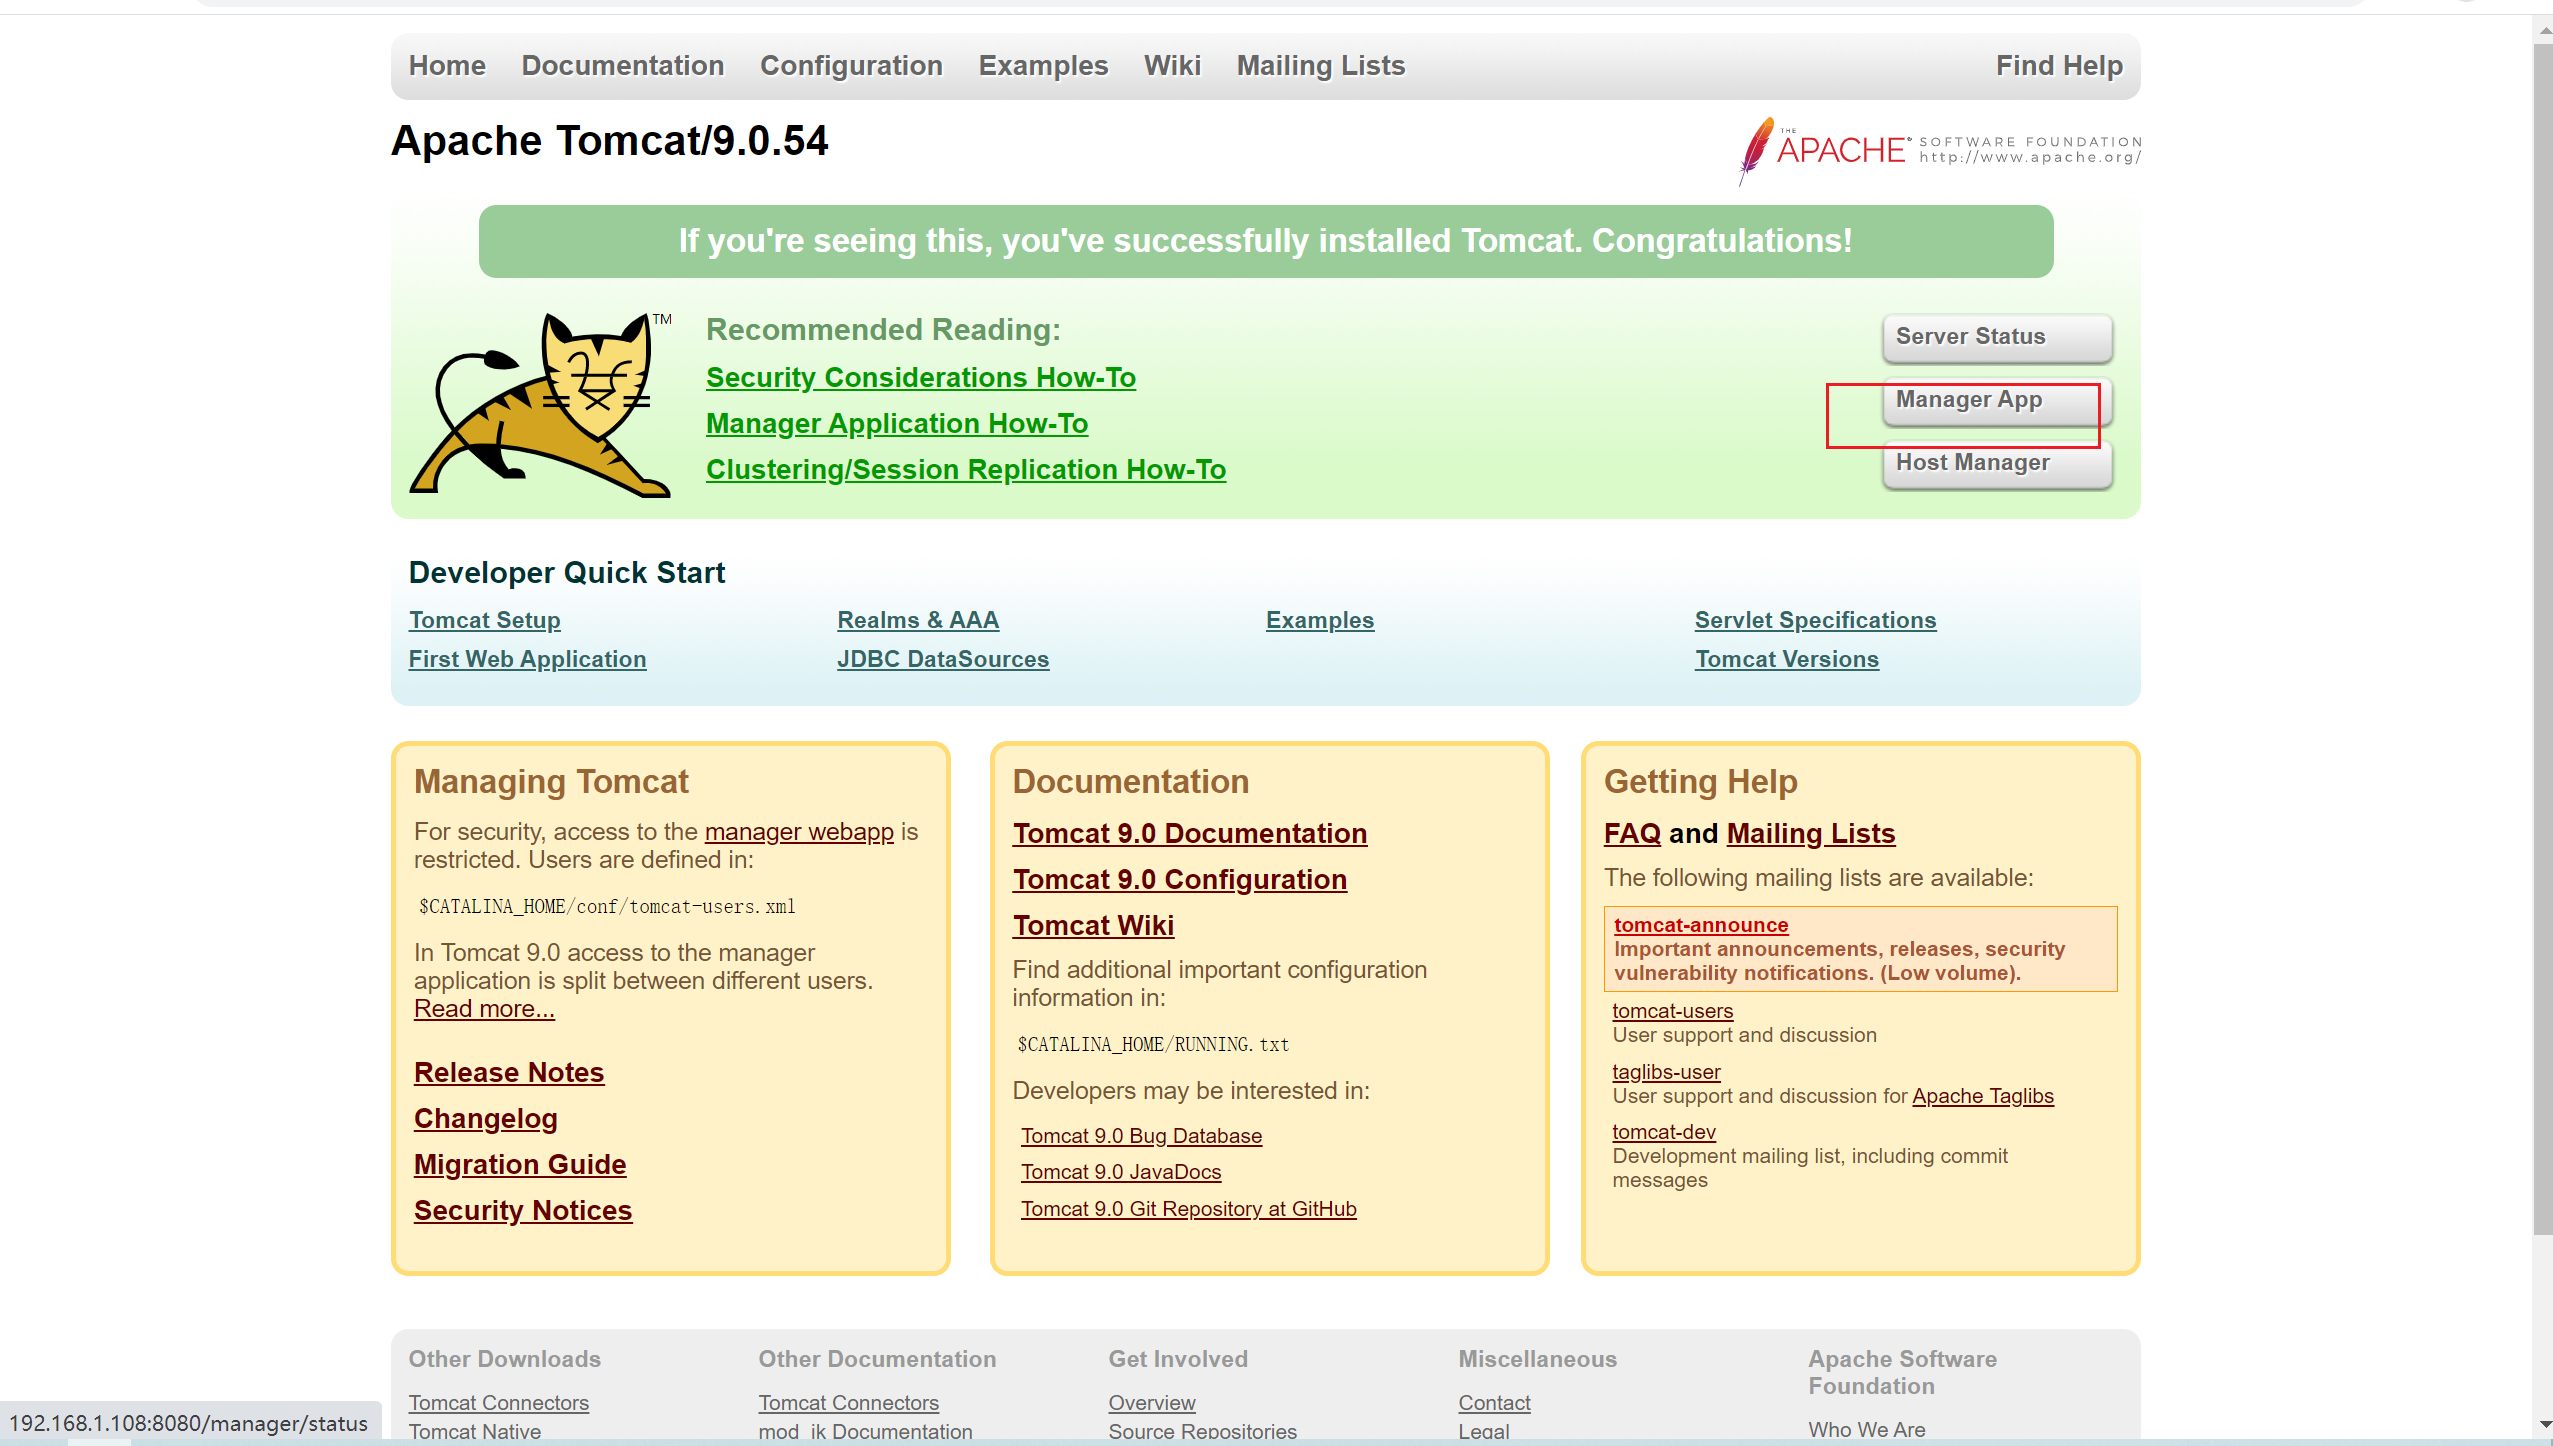Open the Wiki navigation item

coord(1172,66)
